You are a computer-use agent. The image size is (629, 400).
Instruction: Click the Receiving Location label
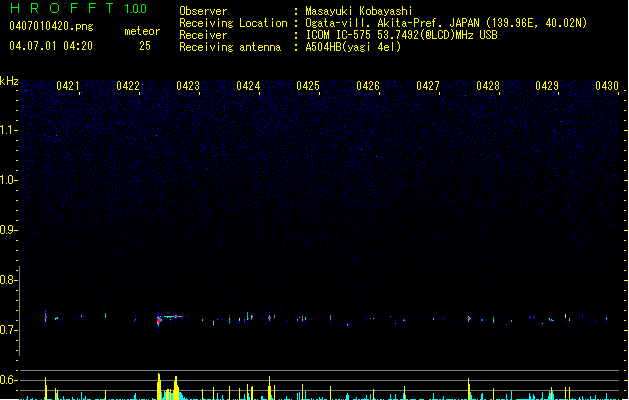tap(233, 23)
